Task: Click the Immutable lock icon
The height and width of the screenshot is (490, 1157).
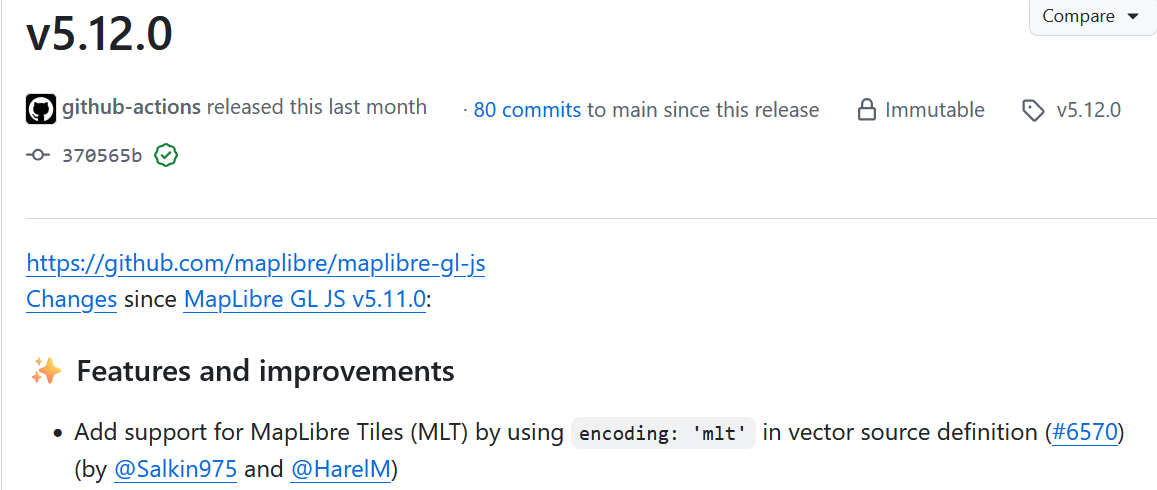Action: pyautogui.click(x=867, y=110)
